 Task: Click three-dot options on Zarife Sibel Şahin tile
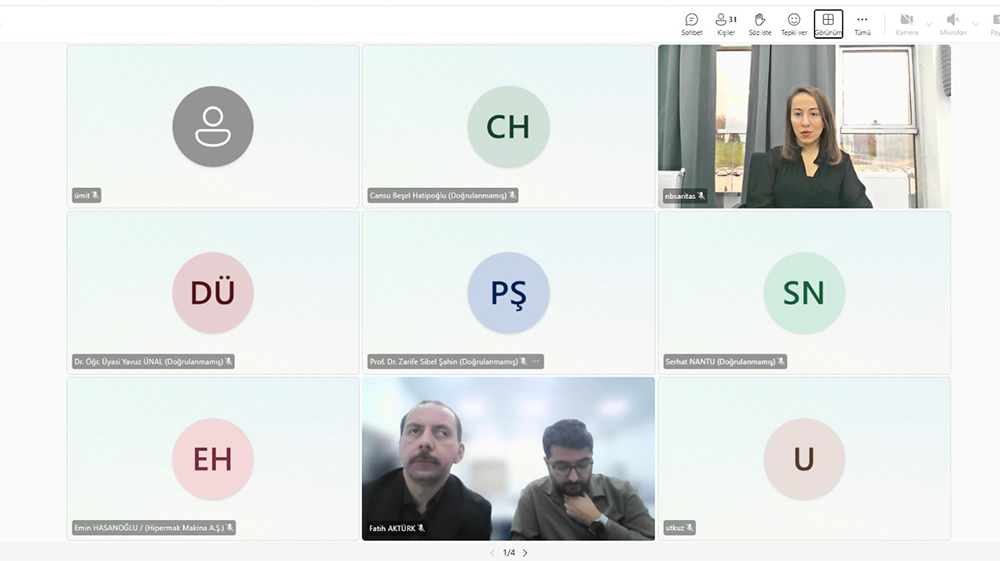click(x=536, y=362)
